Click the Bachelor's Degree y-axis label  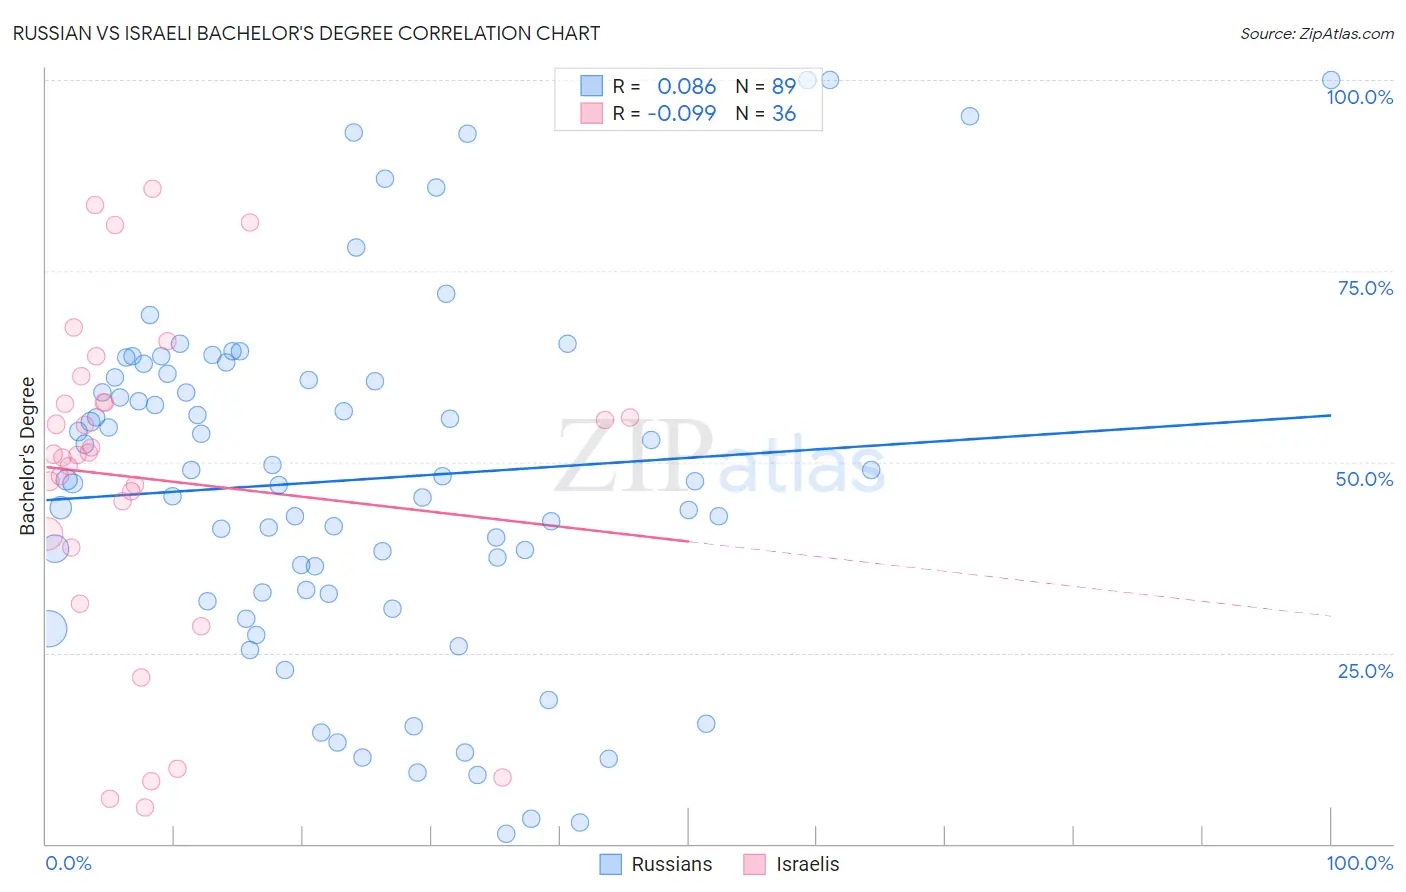[28, 456]
